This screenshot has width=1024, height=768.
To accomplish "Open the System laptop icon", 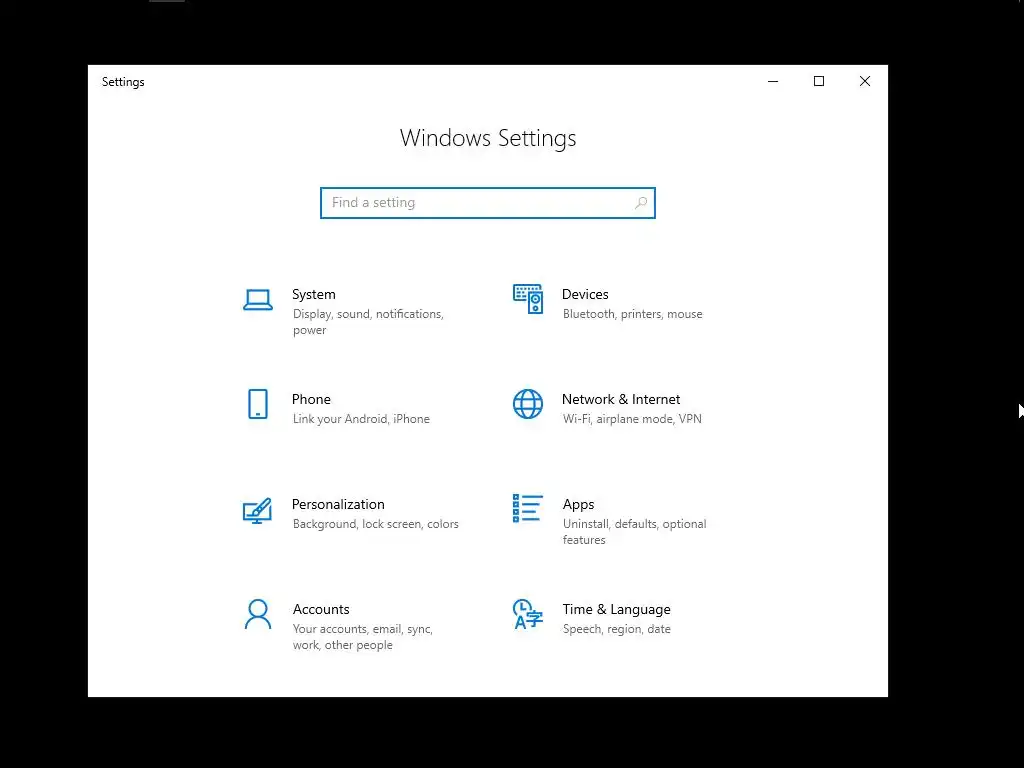I will [x=258, y=300].
